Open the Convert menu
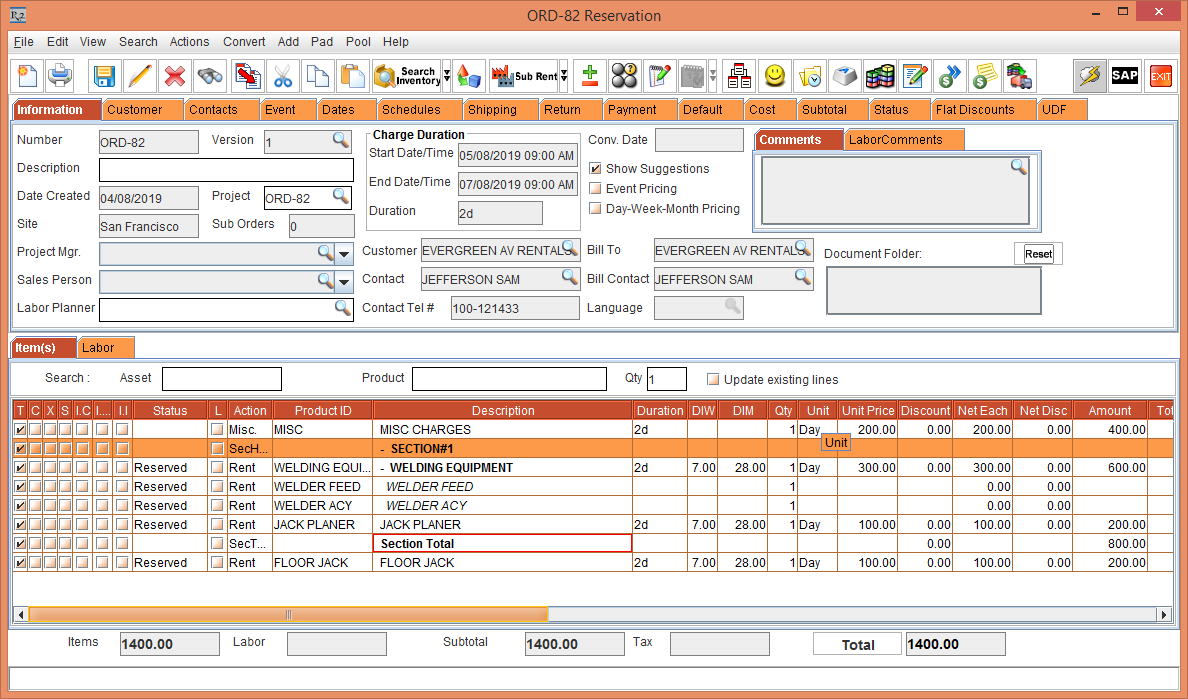This screenshot has height=699, width=1188. pyautogui.click(x=244, y=42)
